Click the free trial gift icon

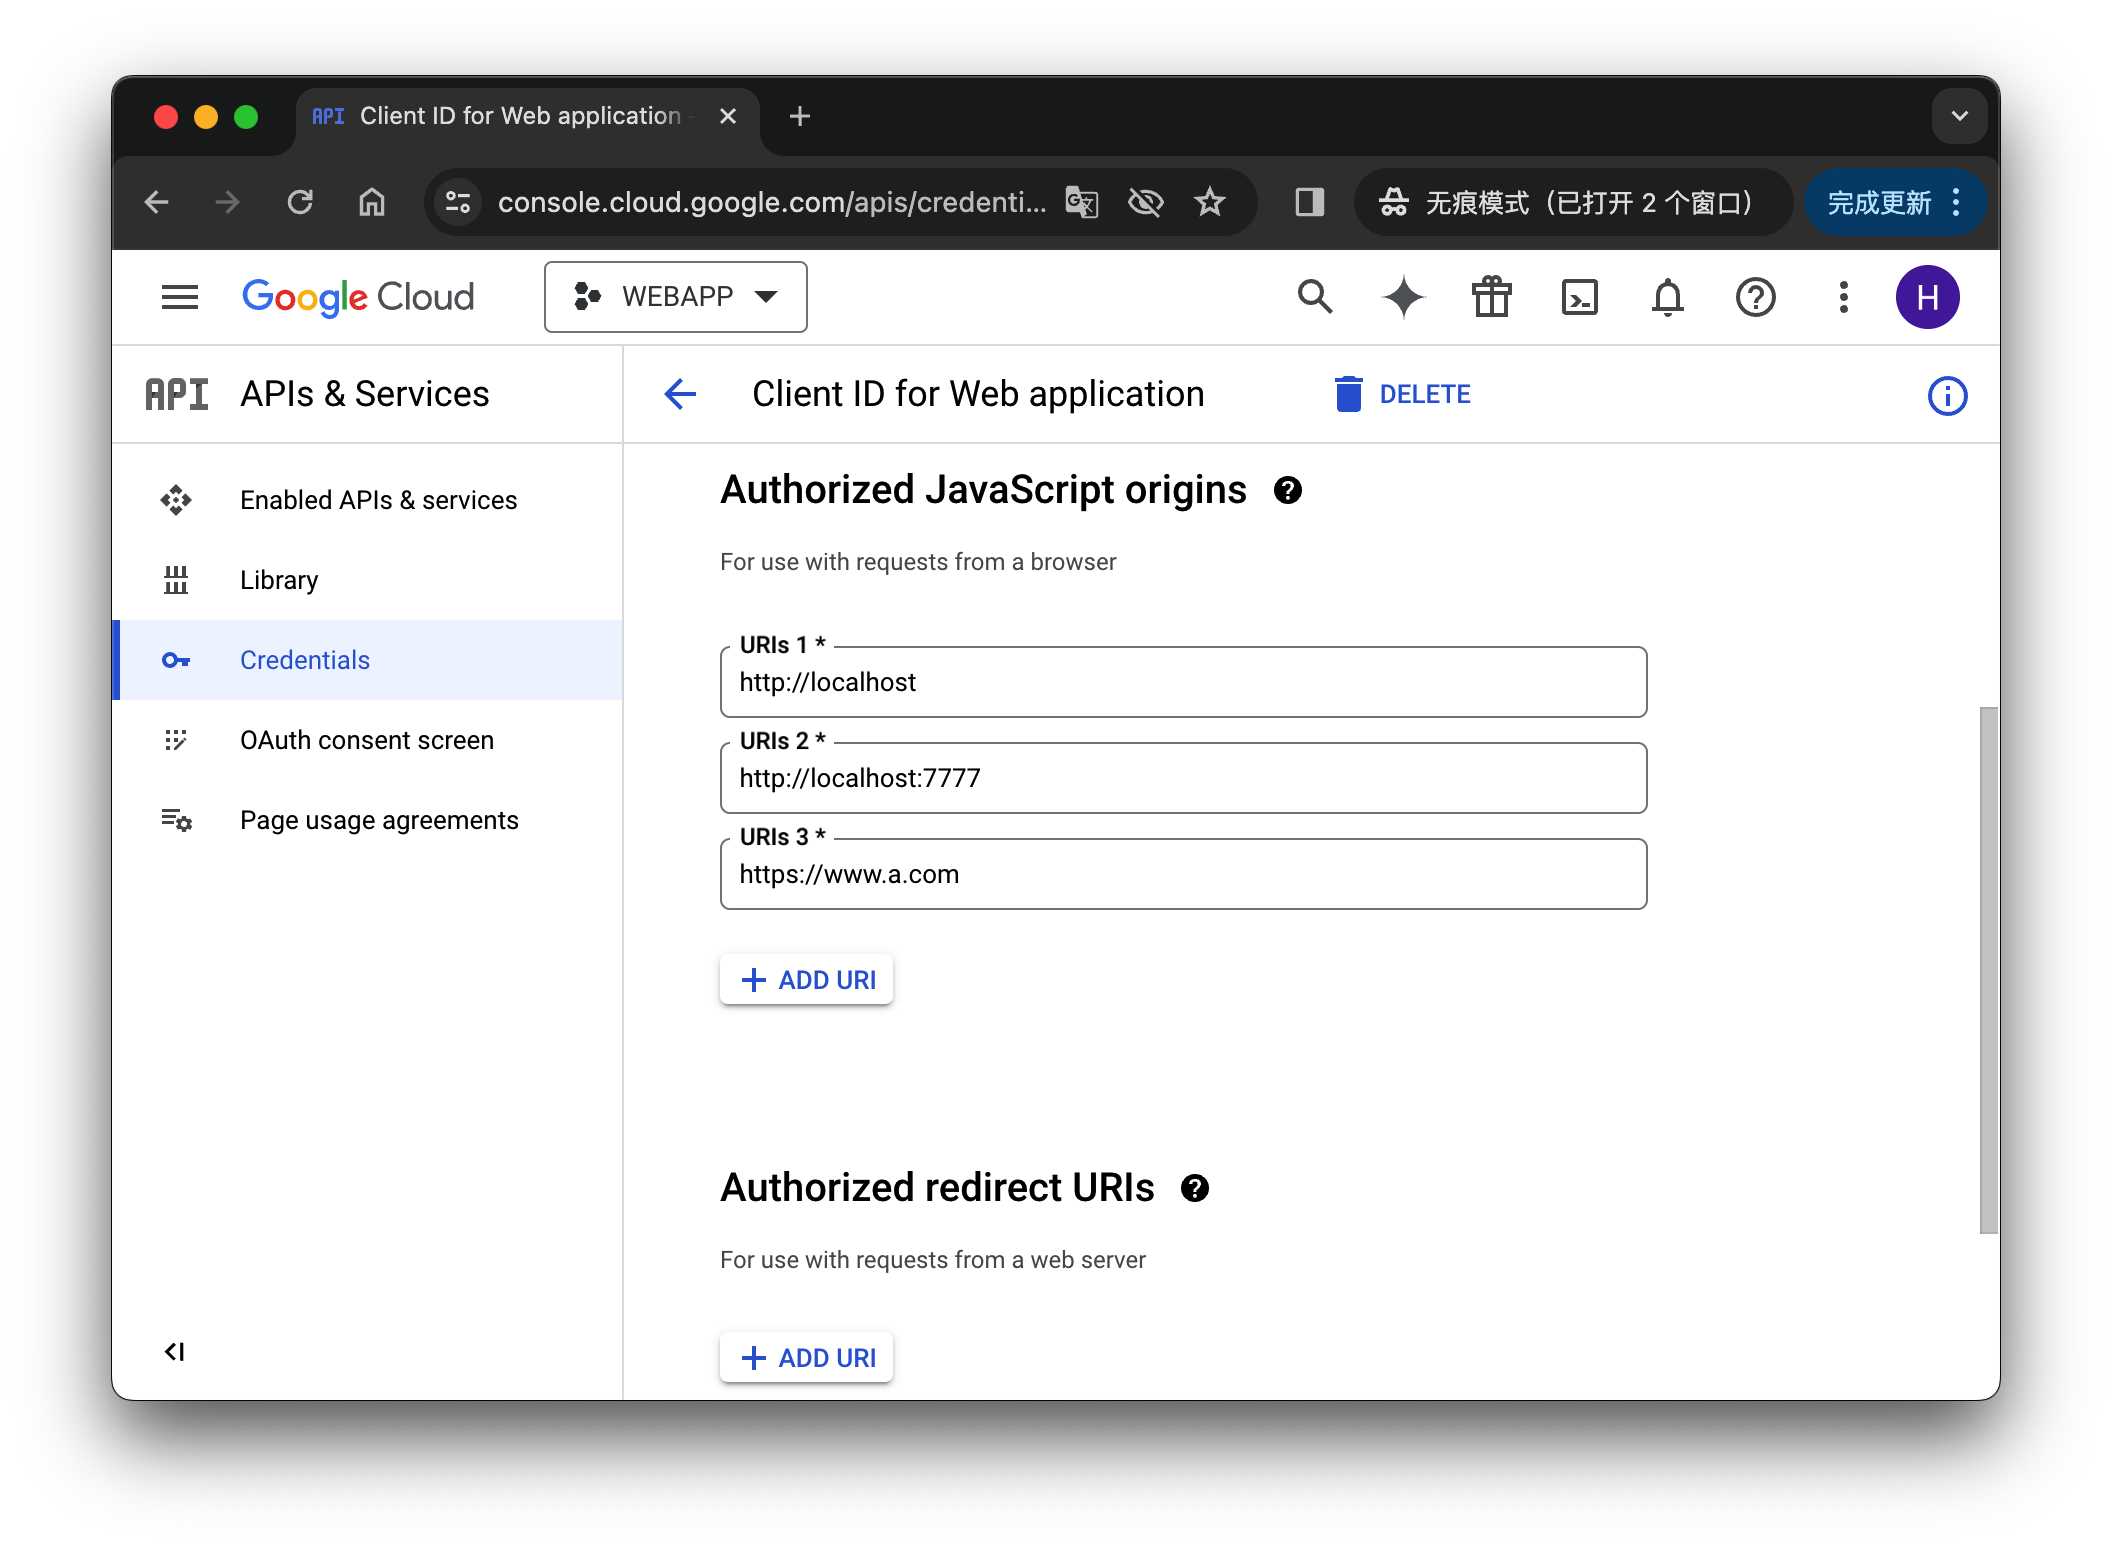tap(1491, 297)
